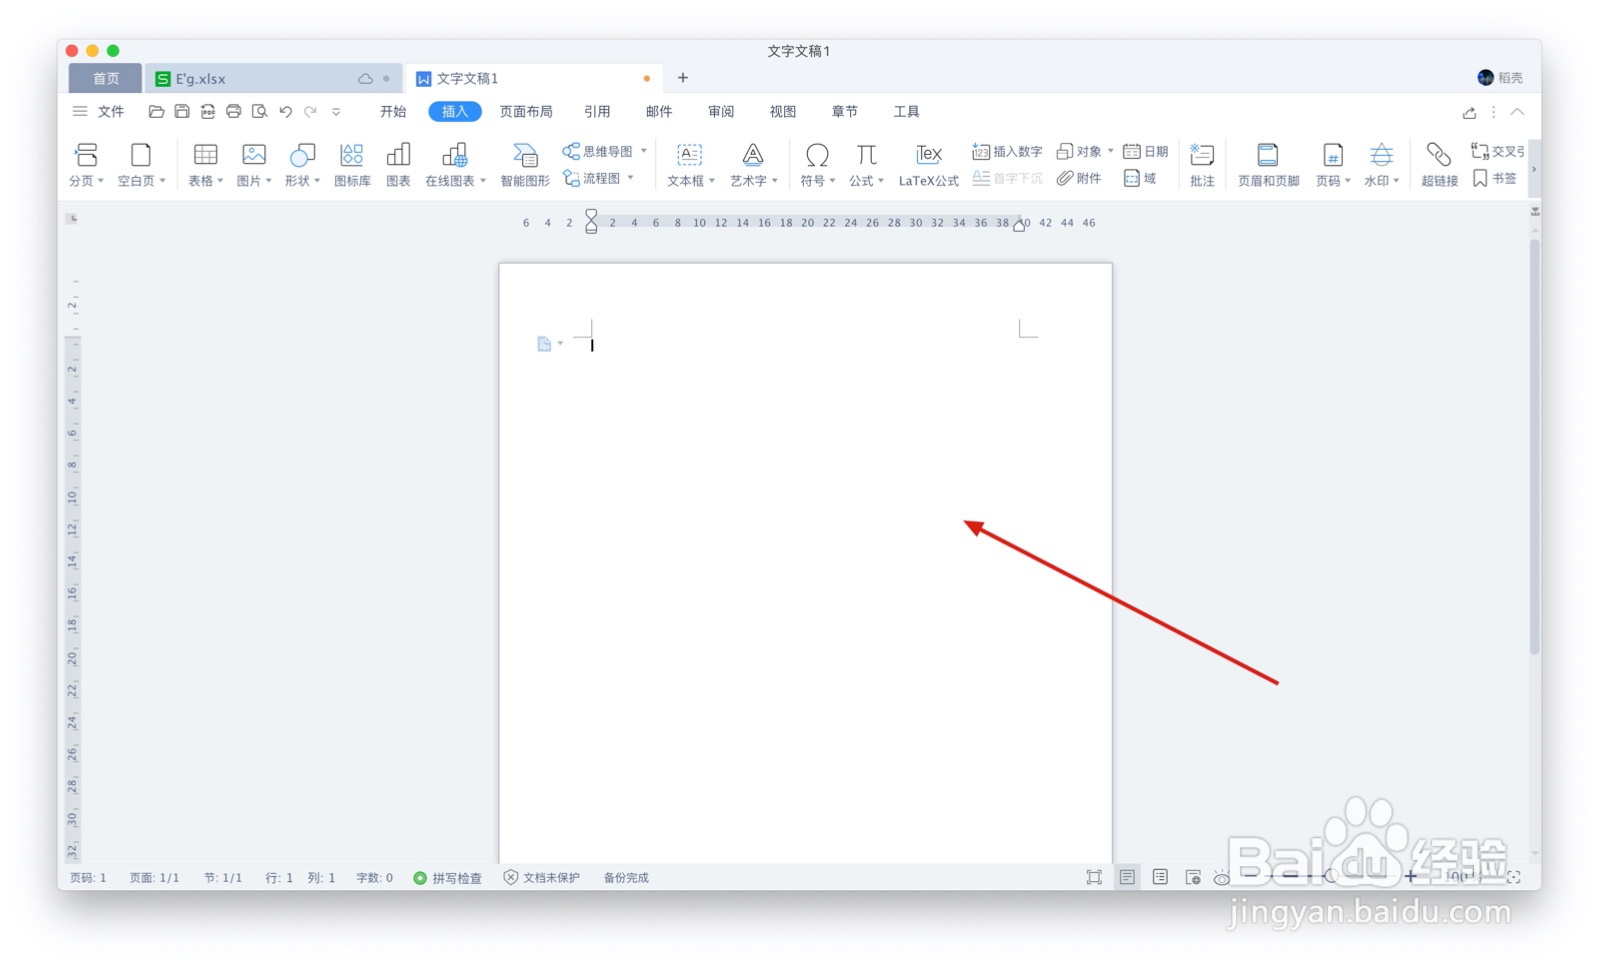Collapse the ribbon with the chevron
The height and width of the screenshot is (967, 1599).
[x=1517, y=112]
